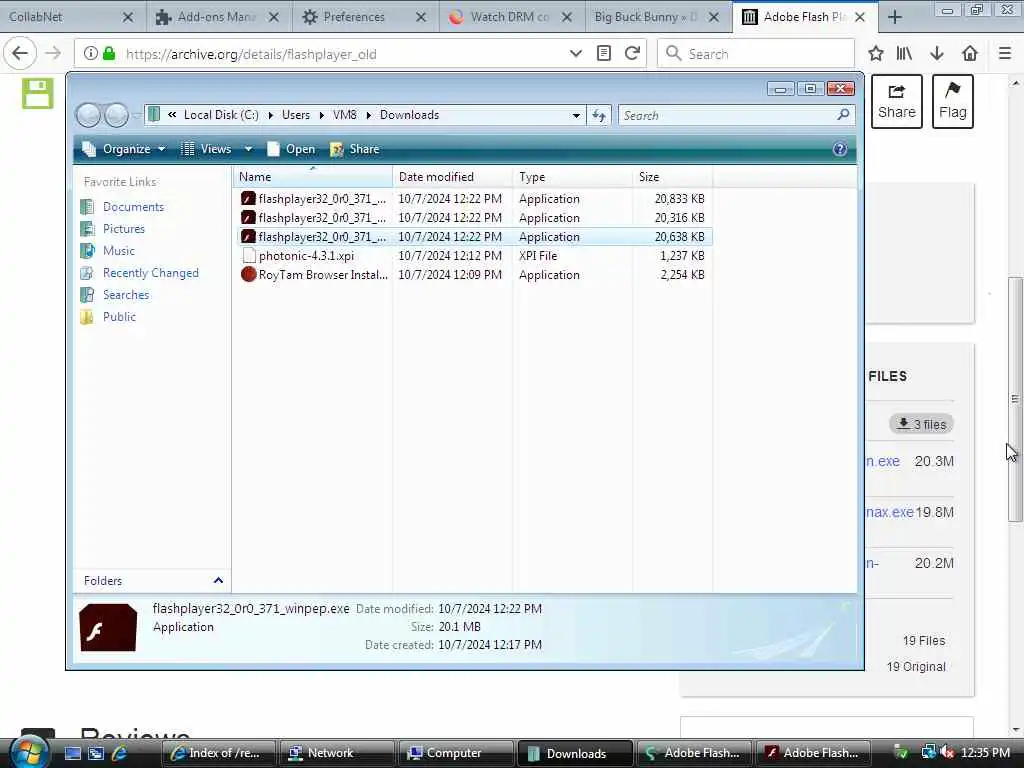Sort files by Name column header
The image size is (1024, 768).
click(x=313, y=177)
